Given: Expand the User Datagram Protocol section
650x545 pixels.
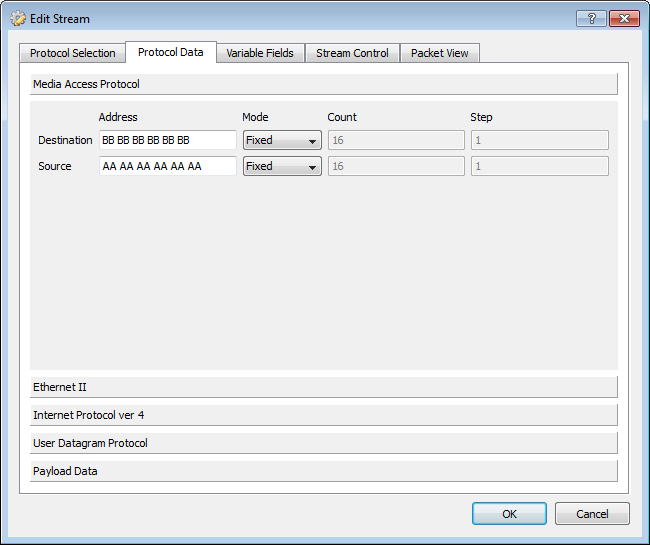Looking at the screenshot, I should click(x=324, y=443).
